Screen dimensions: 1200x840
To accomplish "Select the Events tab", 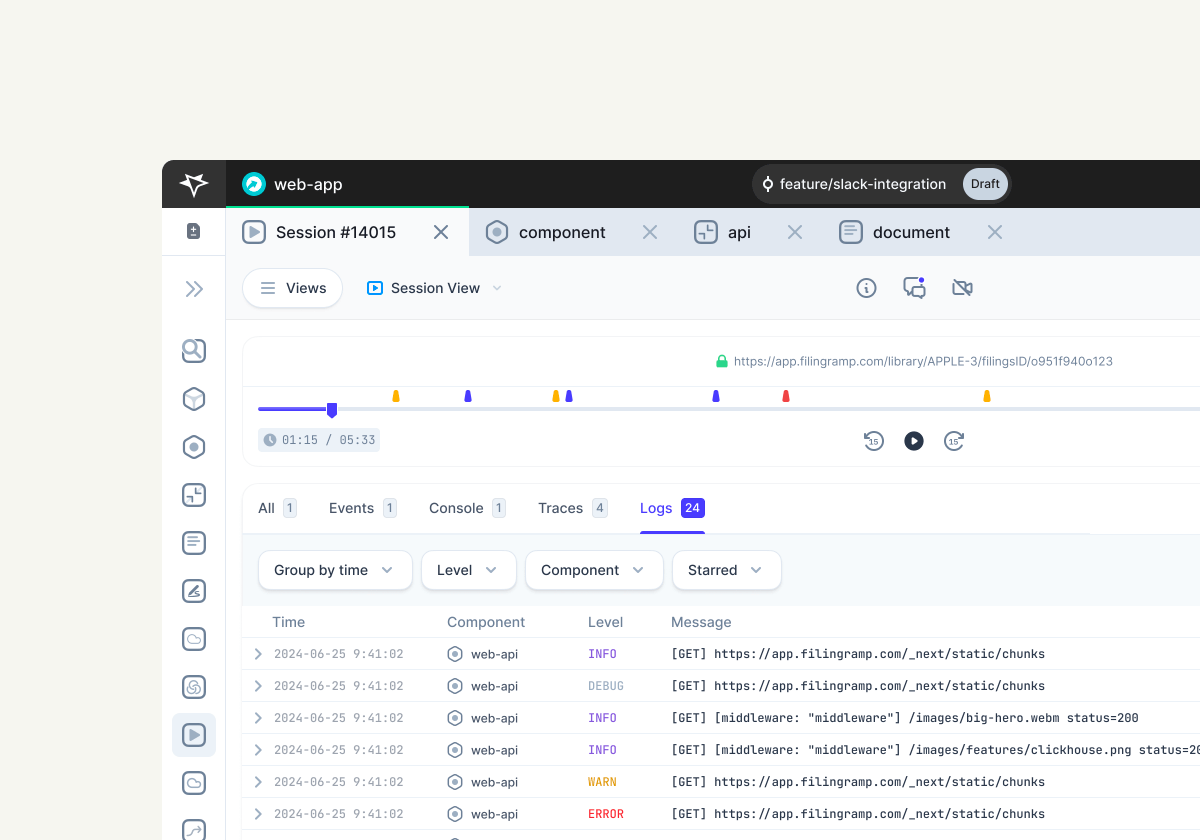I will coord(363,508).
